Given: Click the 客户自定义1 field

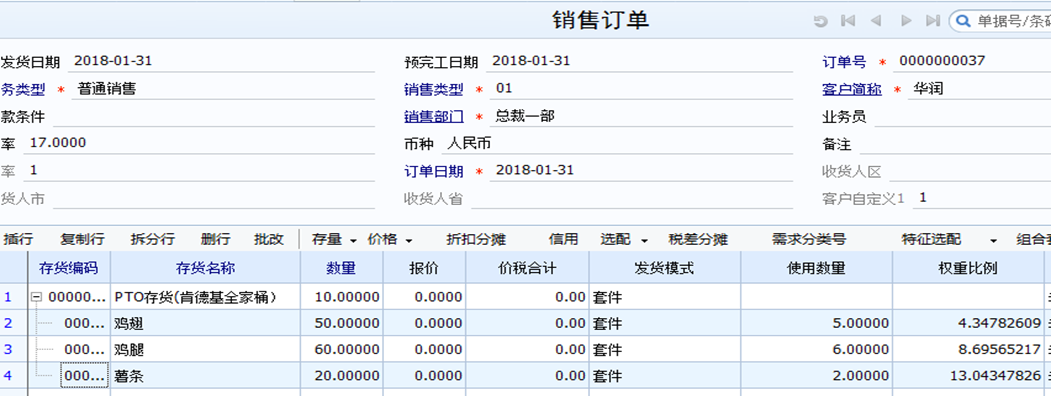Looking at the screenshot, I should 982,198.
